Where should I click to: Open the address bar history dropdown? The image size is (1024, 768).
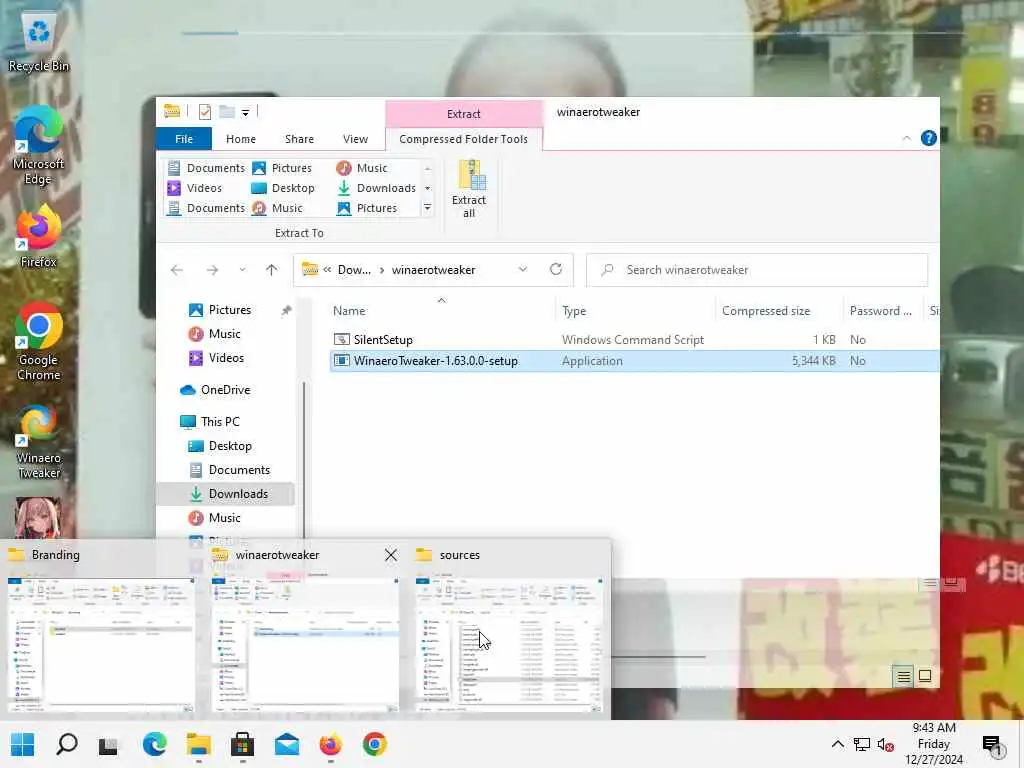pyautogui.click(x=522, y=270)
